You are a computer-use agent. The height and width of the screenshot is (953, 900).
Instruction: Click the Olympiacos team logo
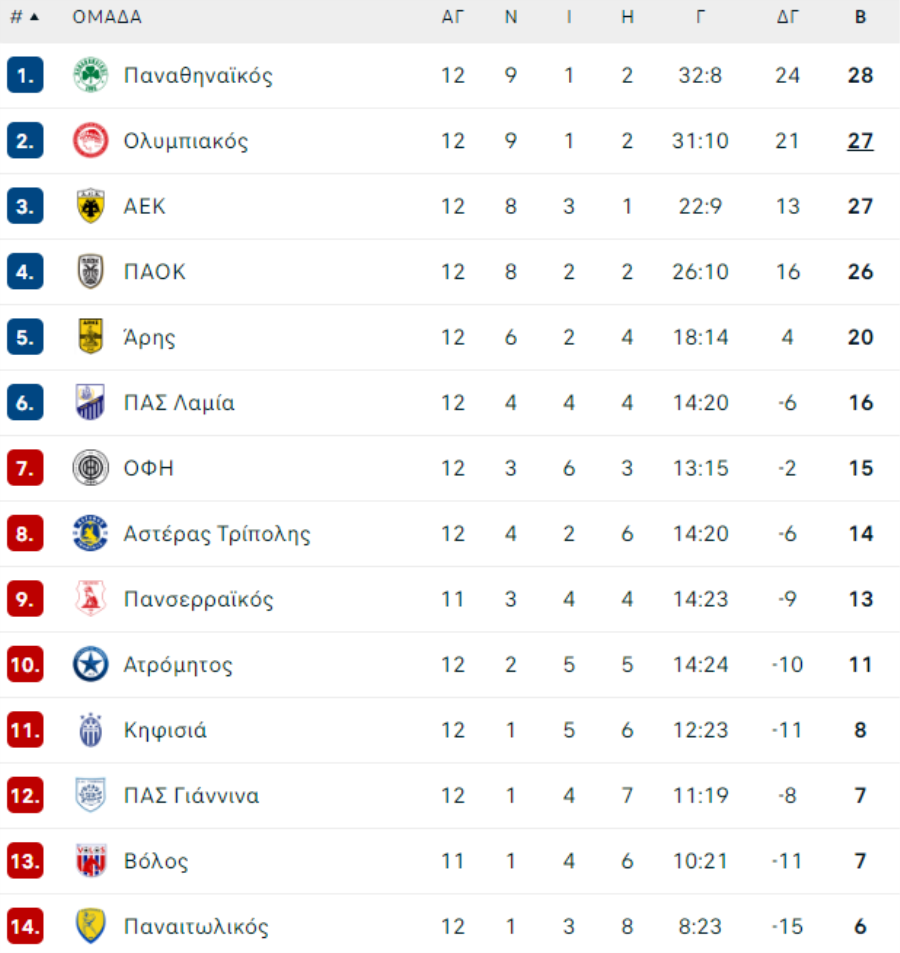90,141
